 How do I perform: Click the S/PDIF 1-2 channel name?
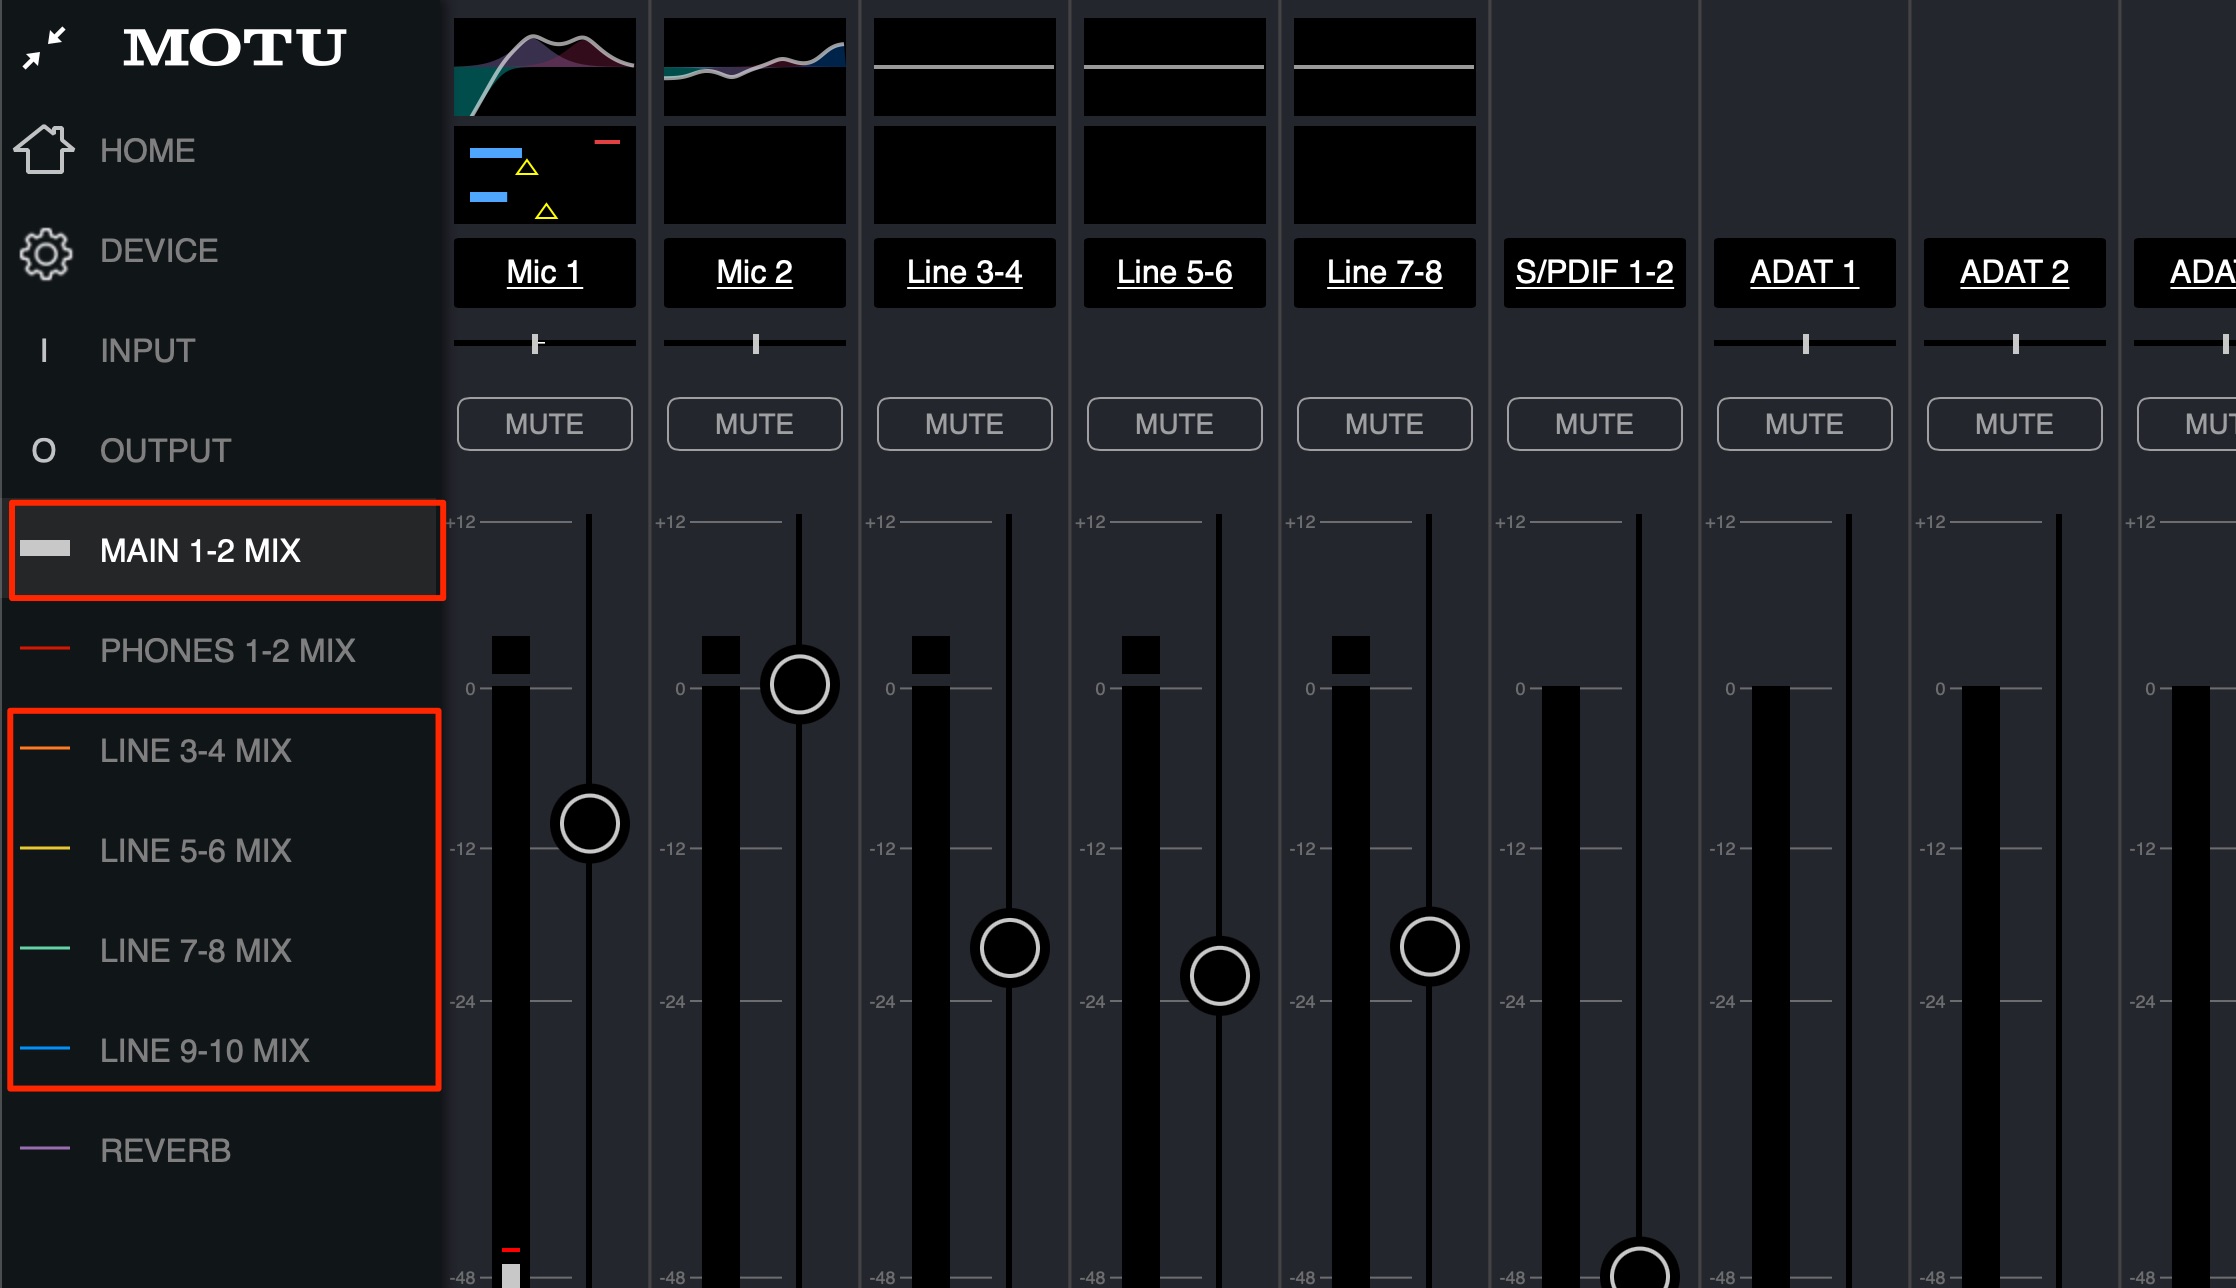click(x=1595, y=272)
